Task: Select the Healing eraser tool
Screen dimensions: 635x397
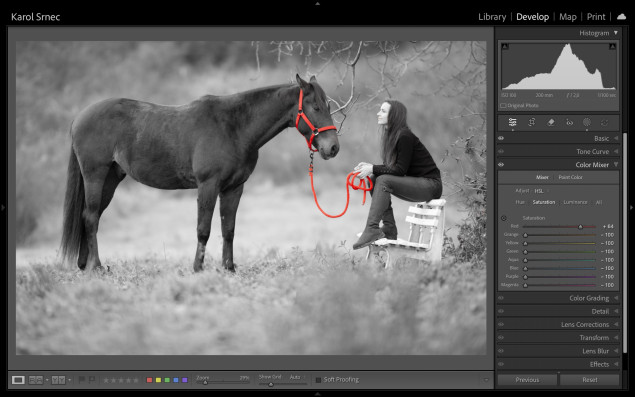Action: tap(551, 122)
